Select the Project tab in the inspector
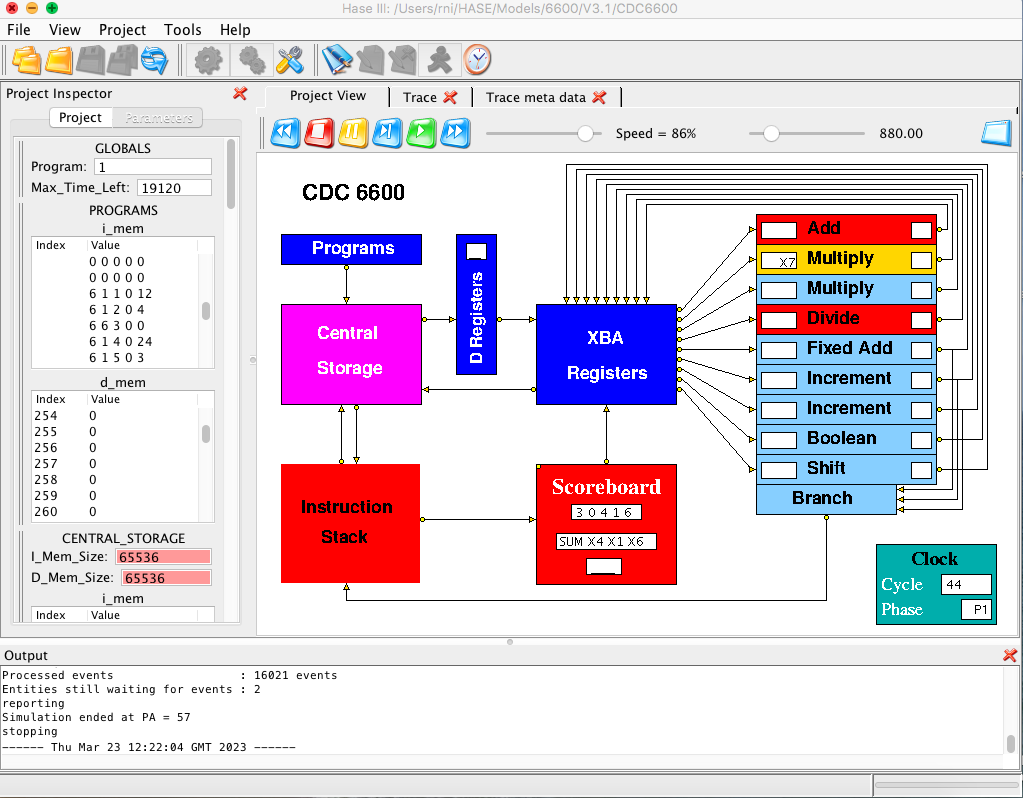1023x798 pixels. tap(80, 117)
